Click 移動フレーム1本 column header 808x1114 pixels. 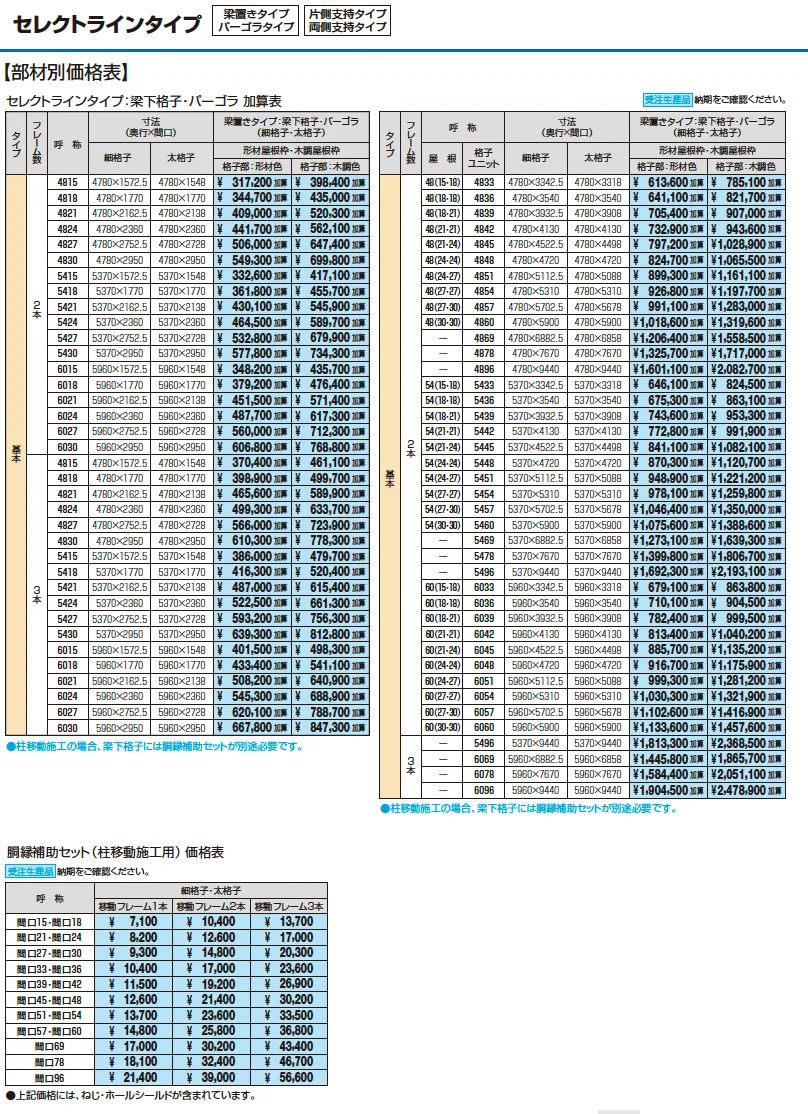(134, 907)
